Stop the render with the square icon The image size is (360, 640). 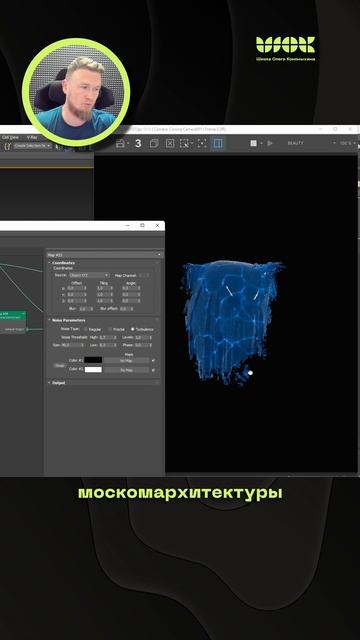click(x=253, y=143)
